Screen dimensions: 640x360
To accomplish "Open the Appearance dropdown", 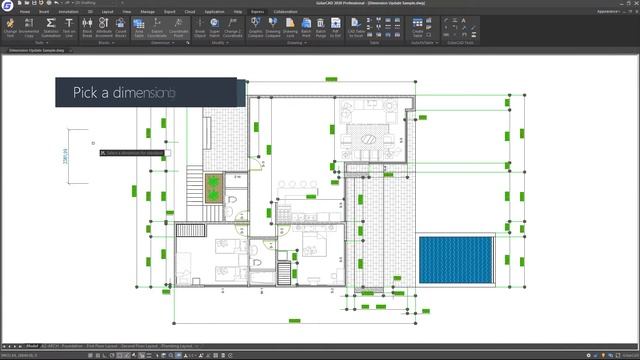I will [609, 11].
